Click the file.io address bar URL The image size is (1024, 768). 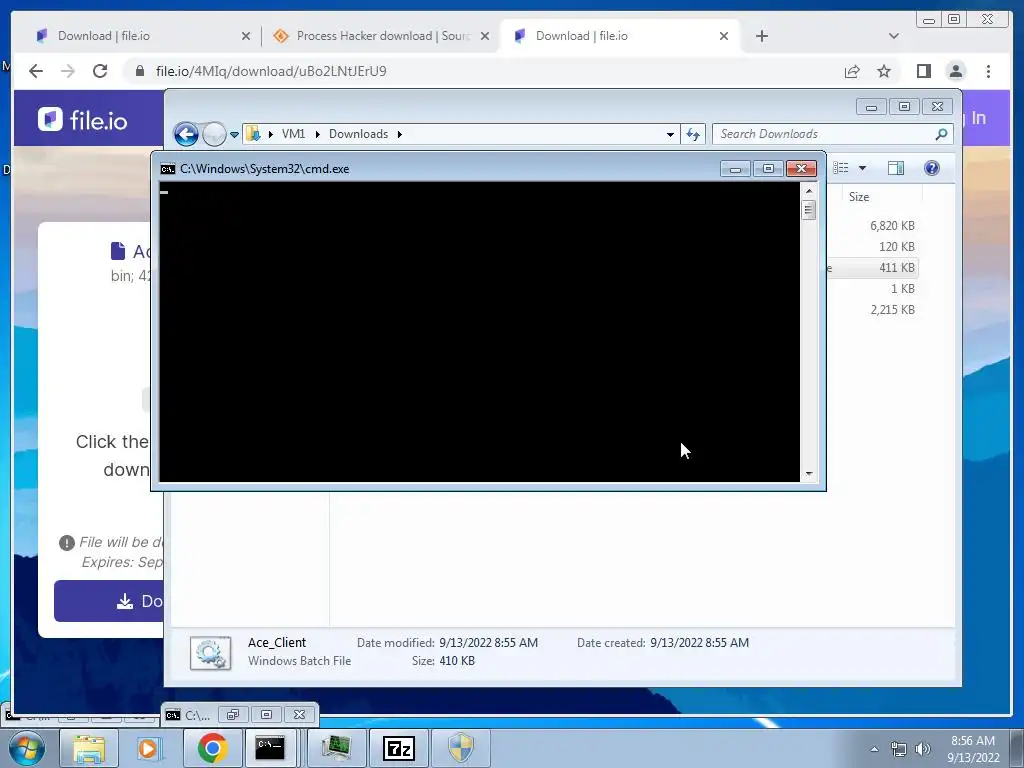click(271, 71)
